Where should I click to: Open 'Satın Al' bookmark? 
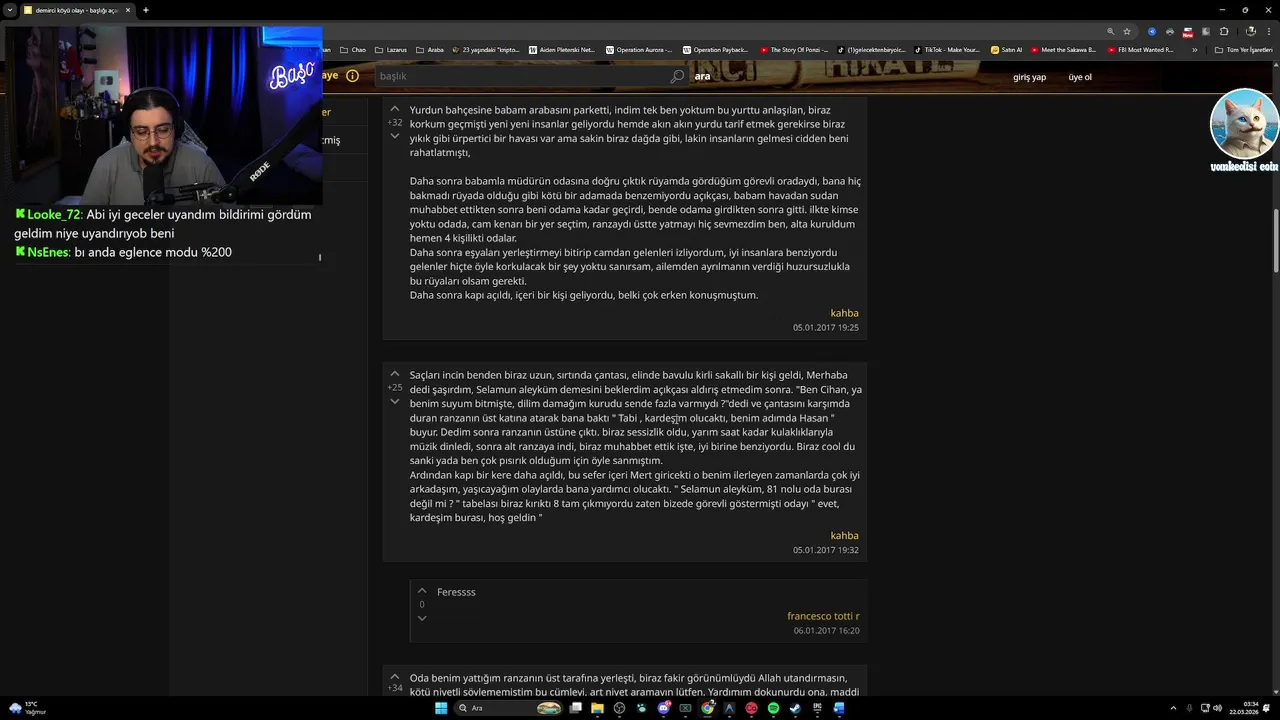1007,49
